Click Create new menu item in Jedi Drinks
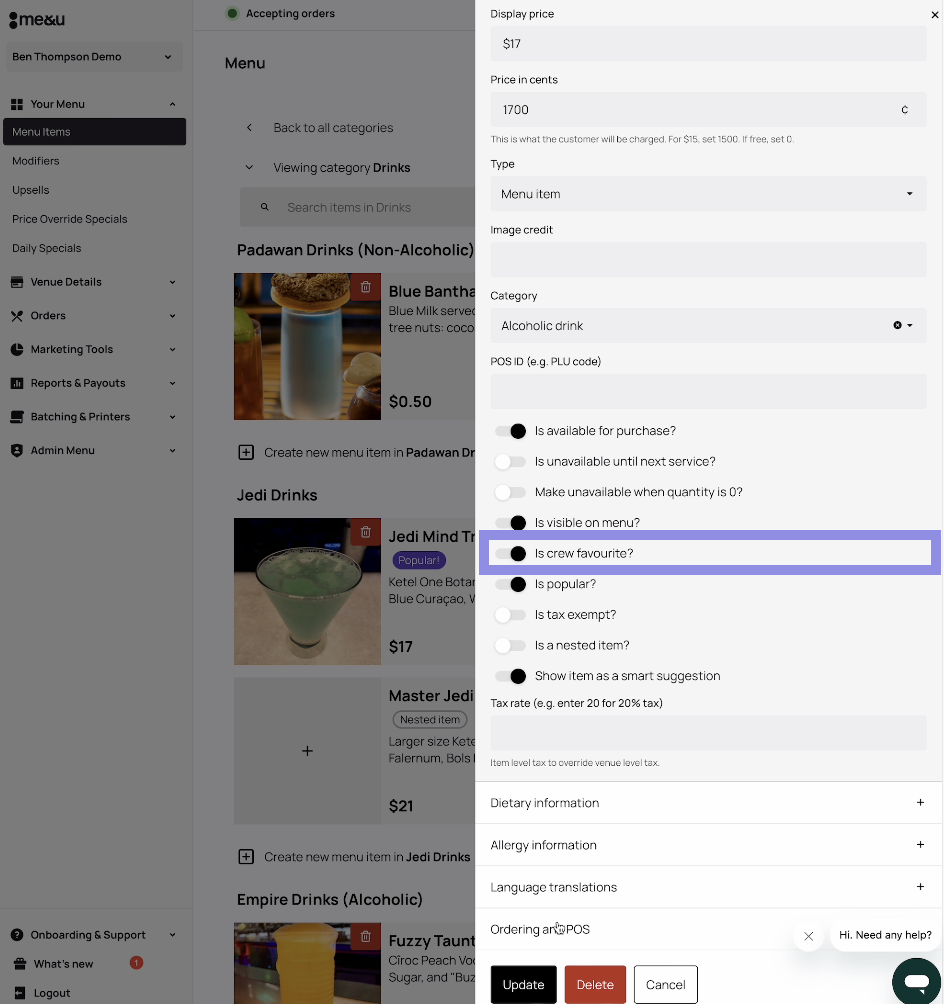Viewport: 944px width, 1004px height. coord(367,857)
